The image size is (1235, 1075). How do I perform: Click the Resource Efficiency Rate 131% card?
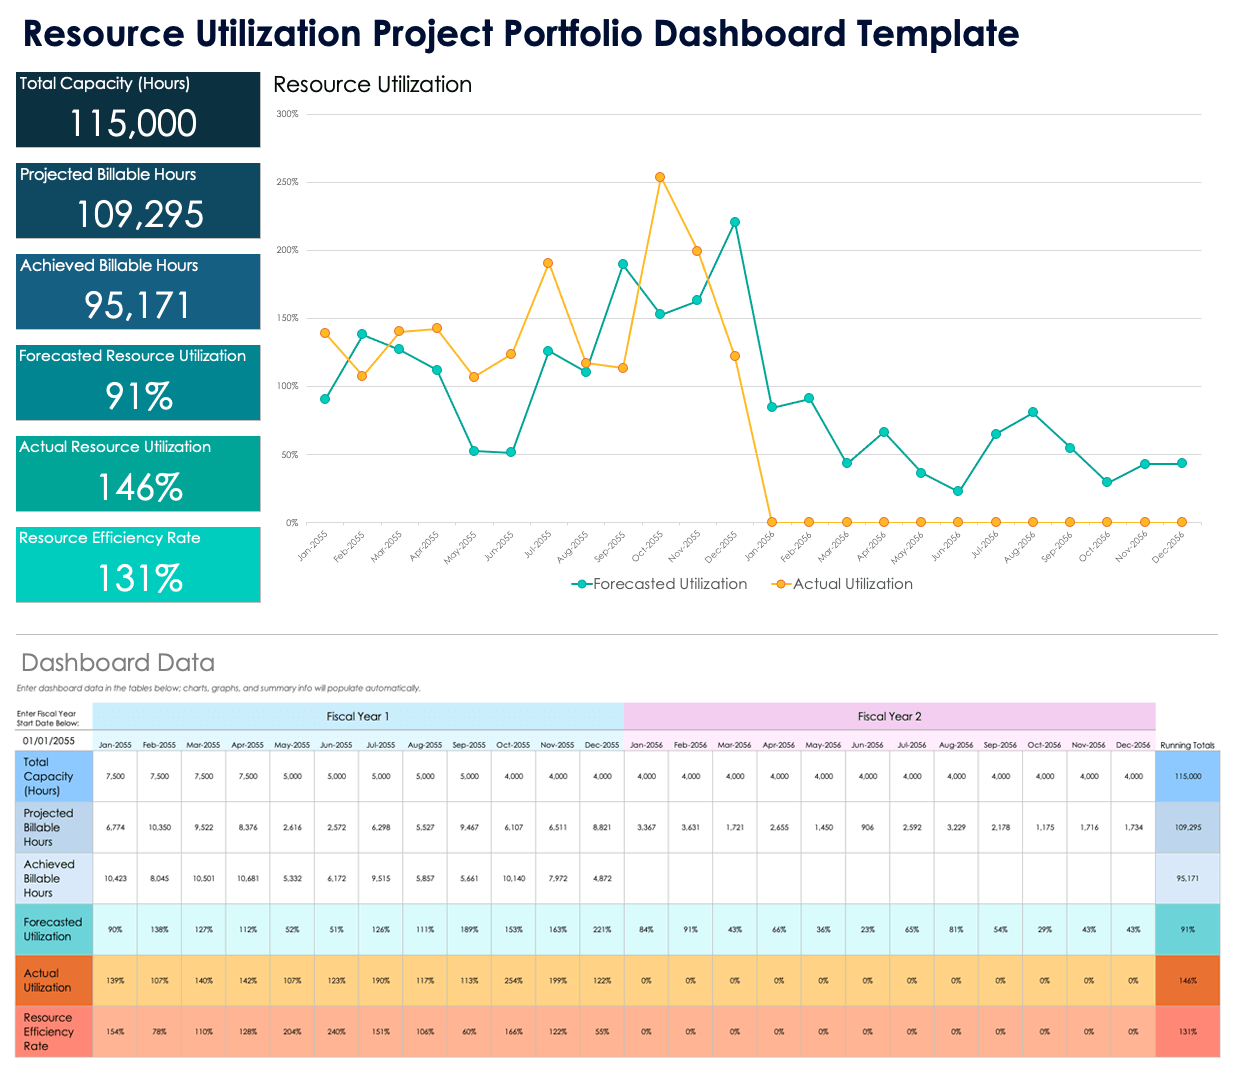tap(138, 564)
